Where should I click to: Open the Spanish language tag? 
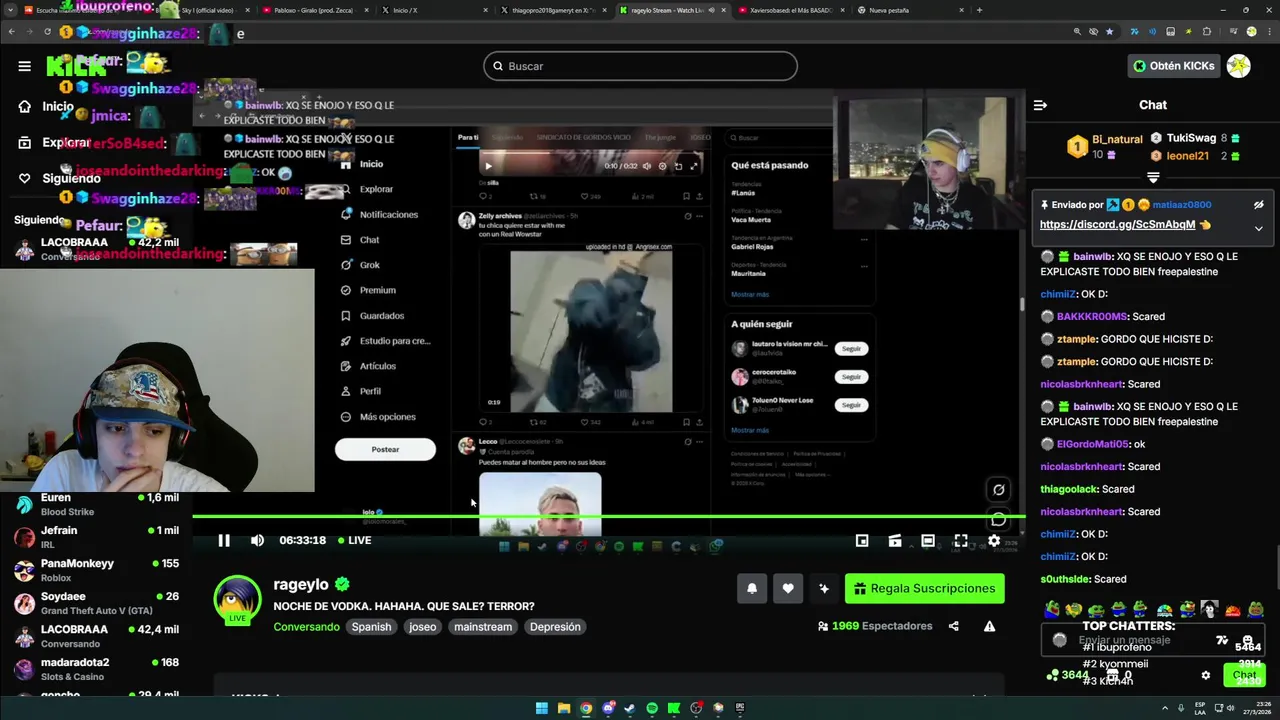pos(371,627)
